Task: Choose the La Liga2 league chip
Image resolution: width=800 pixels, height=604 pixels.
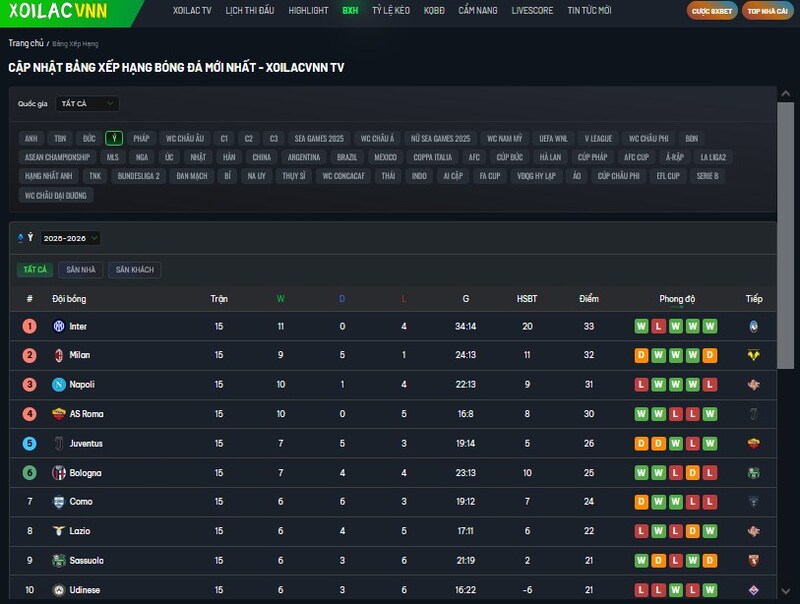Action: [713, 157]
